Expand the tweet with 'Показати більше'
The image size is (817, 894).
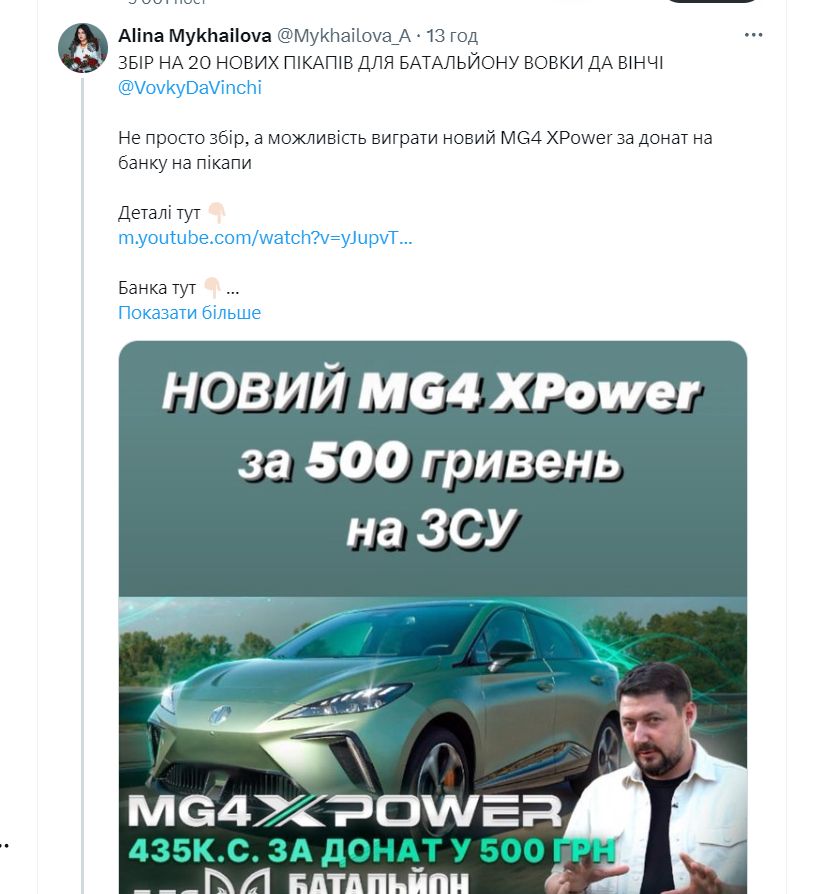(x=189, y=312)
